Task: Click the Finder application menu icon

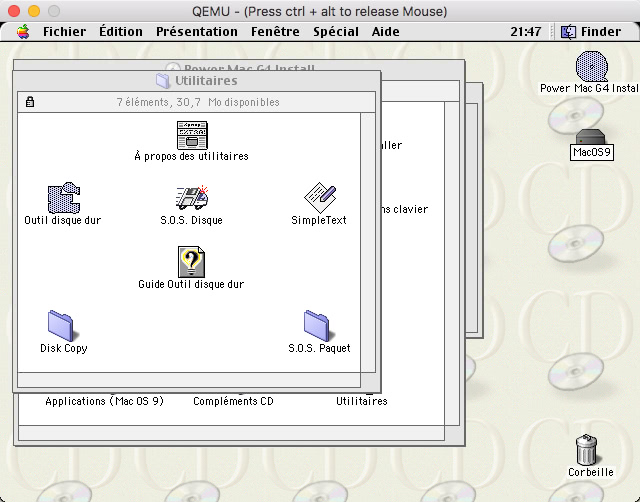Action: pyautogui.click(x=568, y=32)
